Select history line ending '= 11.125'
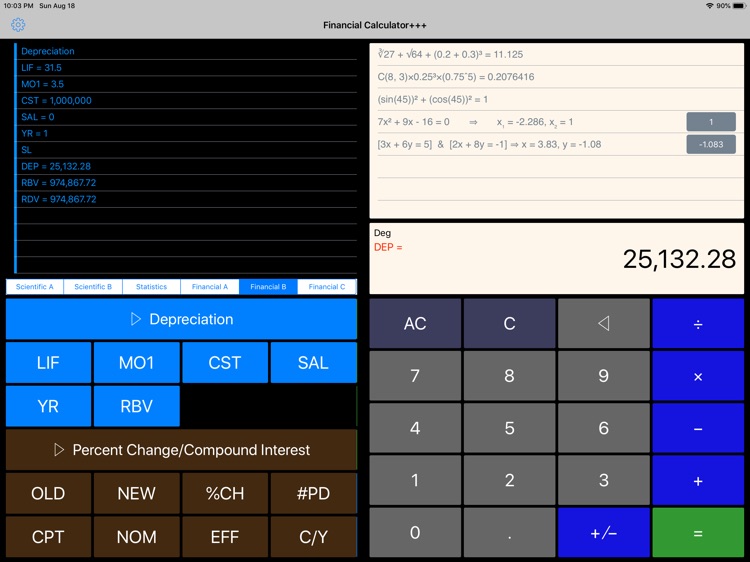The image size is (750, 562). tap(560, 55)
